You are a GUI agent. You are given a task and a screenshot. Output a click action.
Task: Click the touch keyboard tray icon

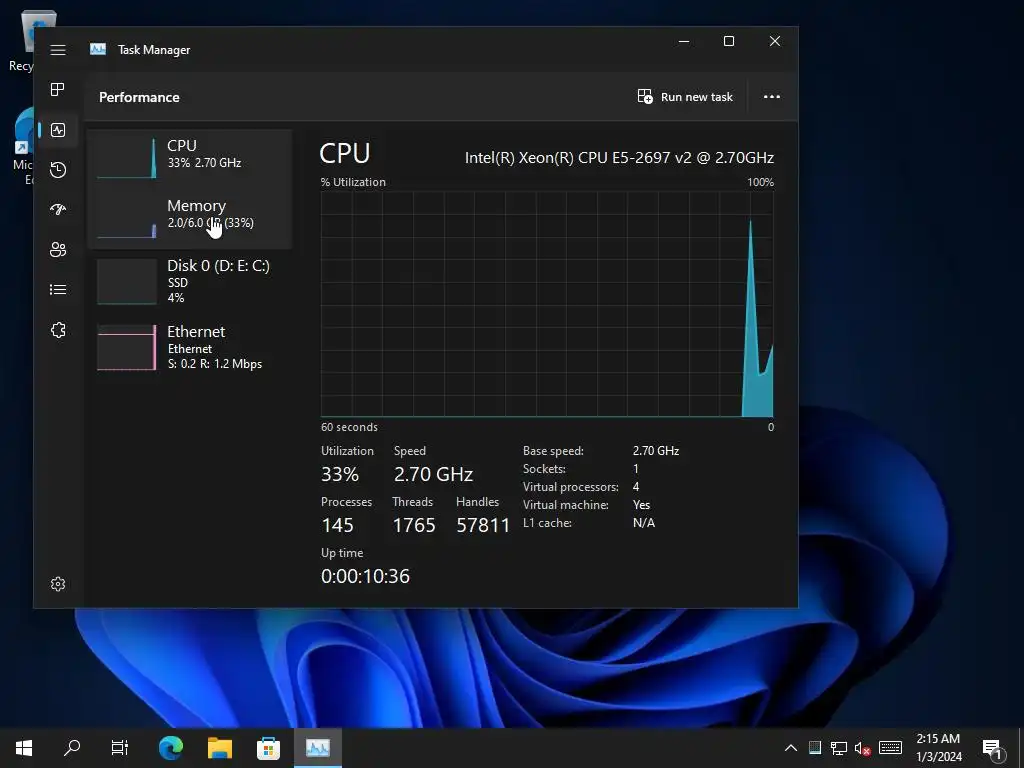coord(890,748)
